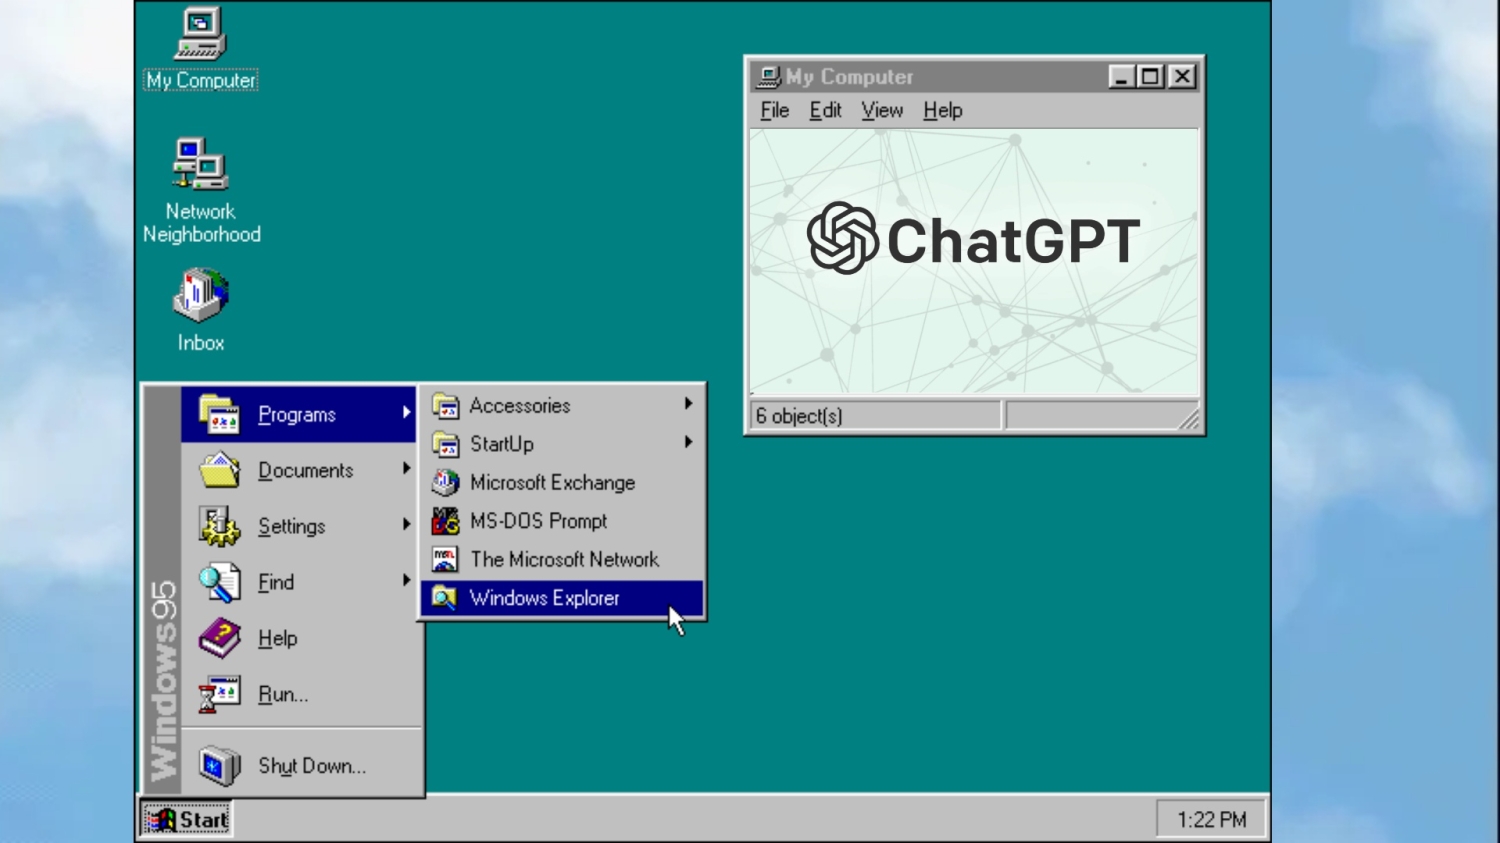Open Microsoft Exchange from Programs submenu
The height and width of the screenshot is (843, 1500).
click(x=562, y=482)
